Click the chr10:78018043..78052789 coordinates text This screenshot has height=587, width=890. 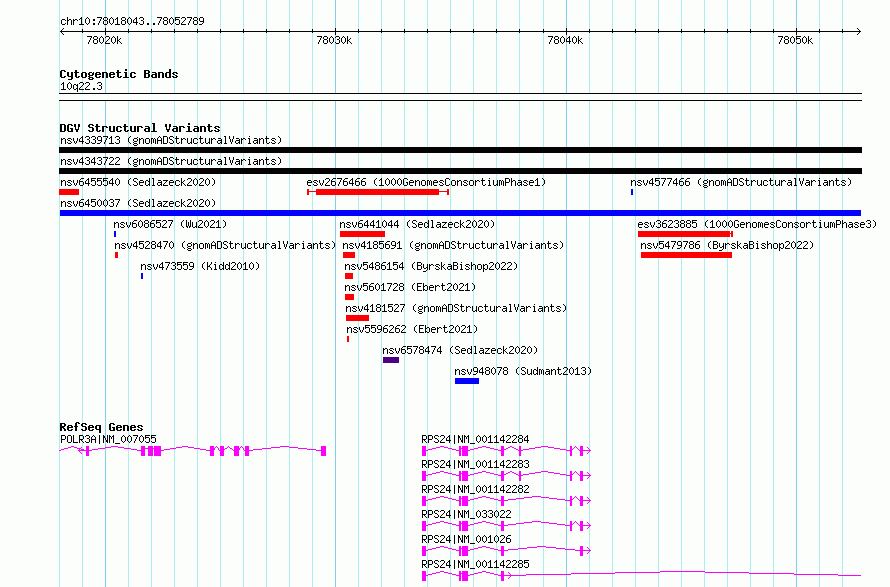[132, 22]
